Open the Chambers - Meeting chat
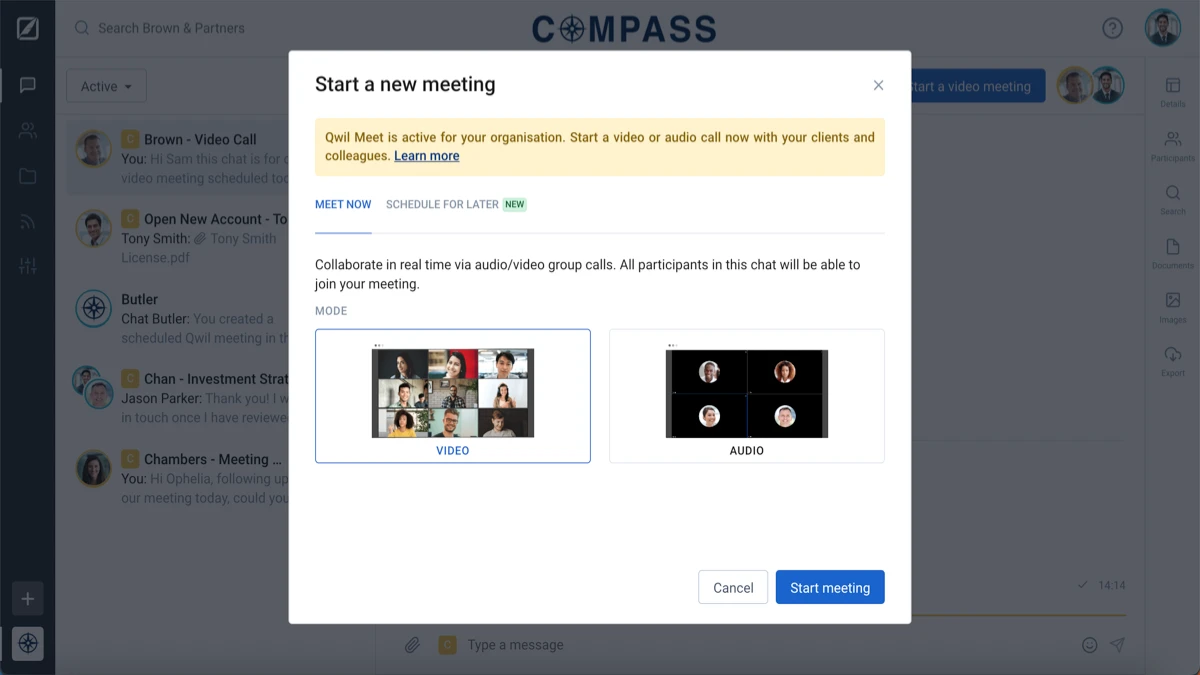The image size is (1200, 675). click(x=177, y=478)
